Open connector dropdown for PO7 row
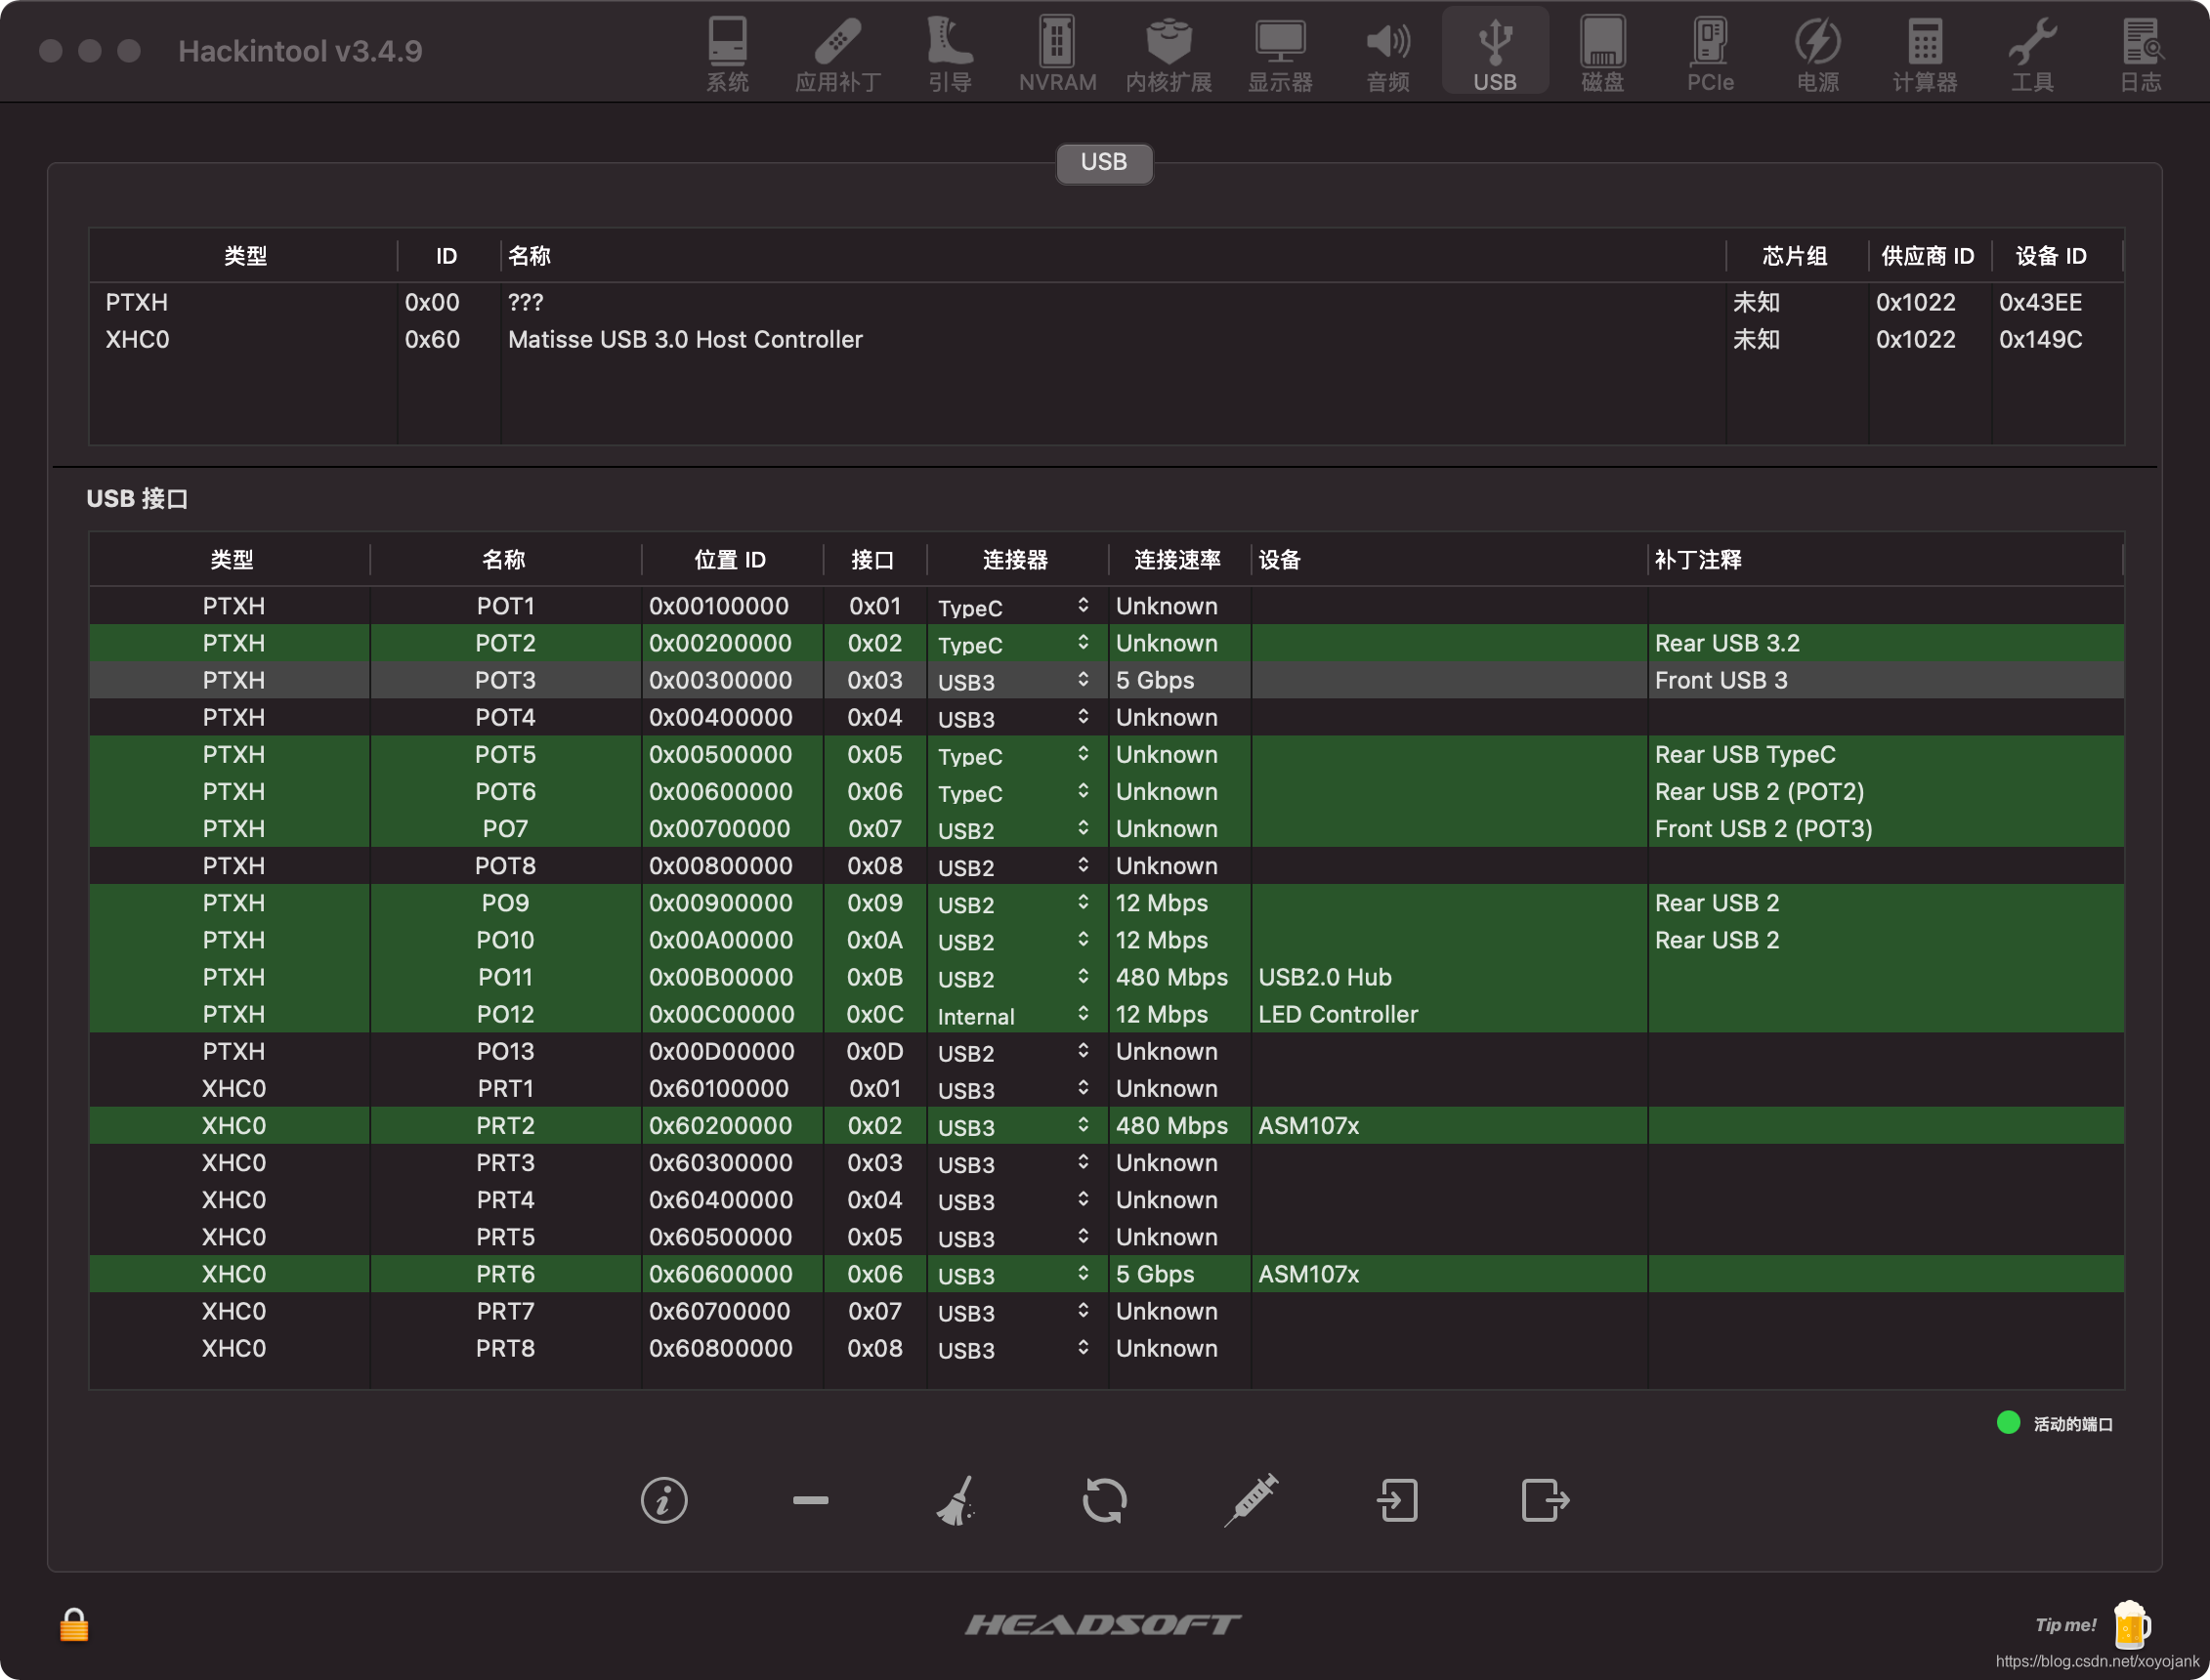Image resolution: width=2210 pixels, height=1680 pixels. click(1083, 829)
